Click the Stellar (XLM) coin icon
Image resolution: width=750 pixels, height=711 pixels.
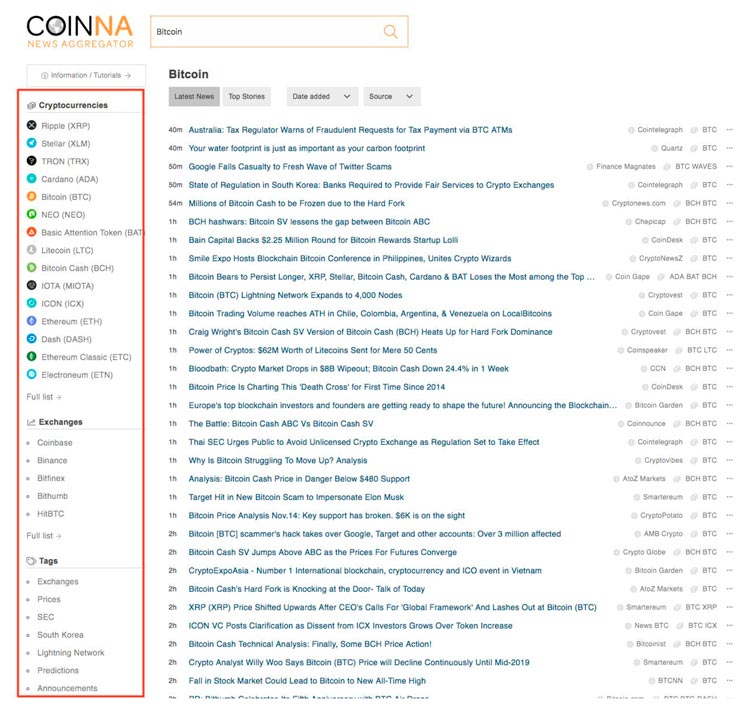32,143
